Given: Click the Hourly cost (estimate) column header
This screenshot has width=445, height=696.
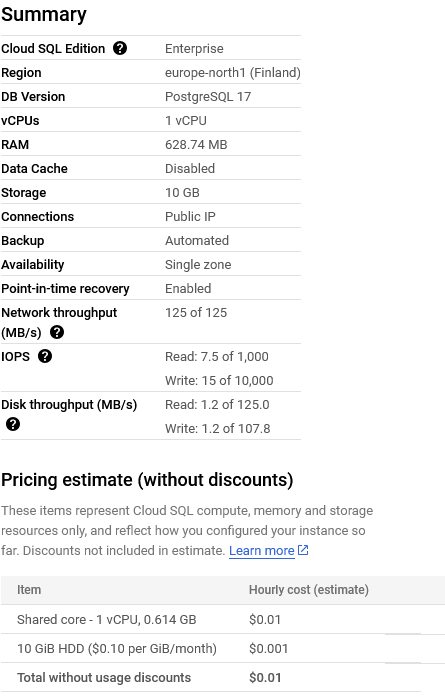Looking at the screenshot, I should click(x=309, y=590).
